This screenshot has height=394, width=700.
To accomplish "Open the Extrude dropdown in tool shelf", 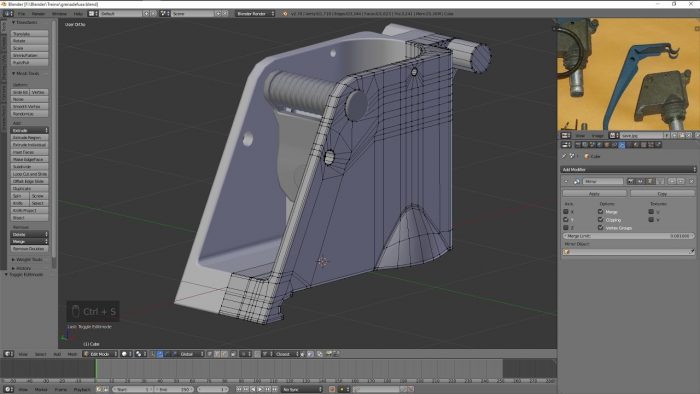I will (x=29, y=130).
